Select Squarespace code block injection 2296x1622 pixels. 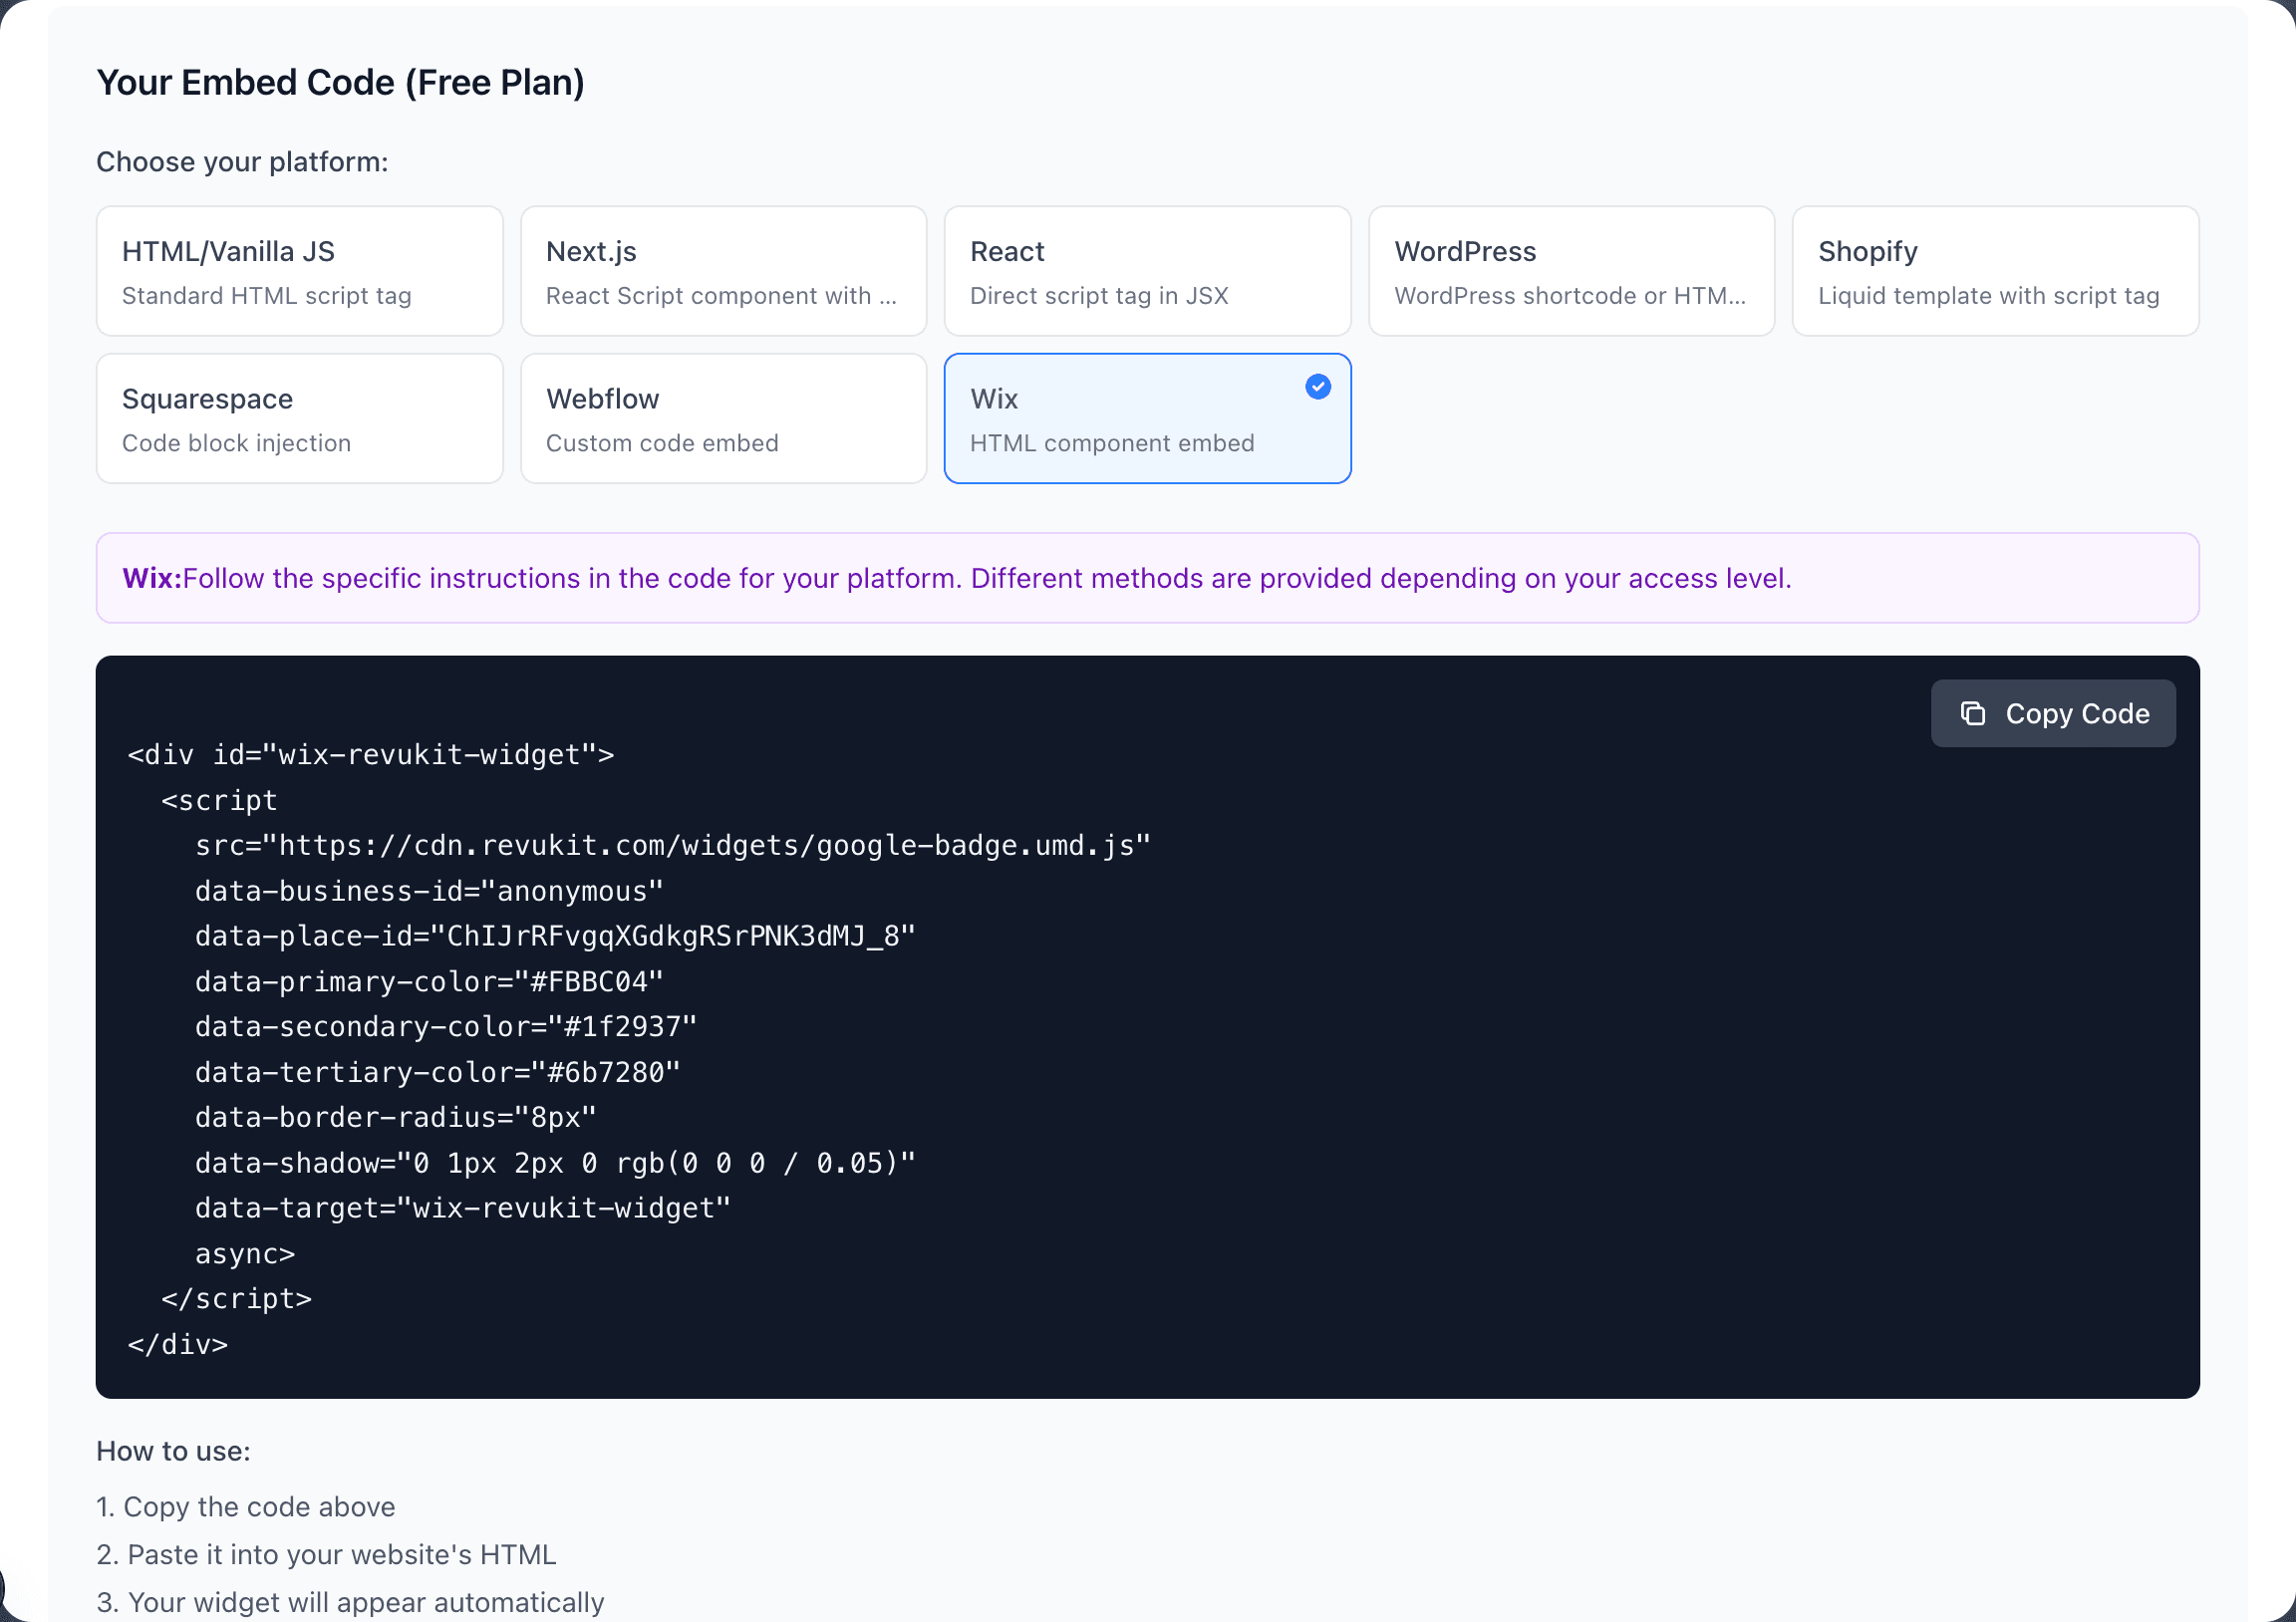coord(298,418)
